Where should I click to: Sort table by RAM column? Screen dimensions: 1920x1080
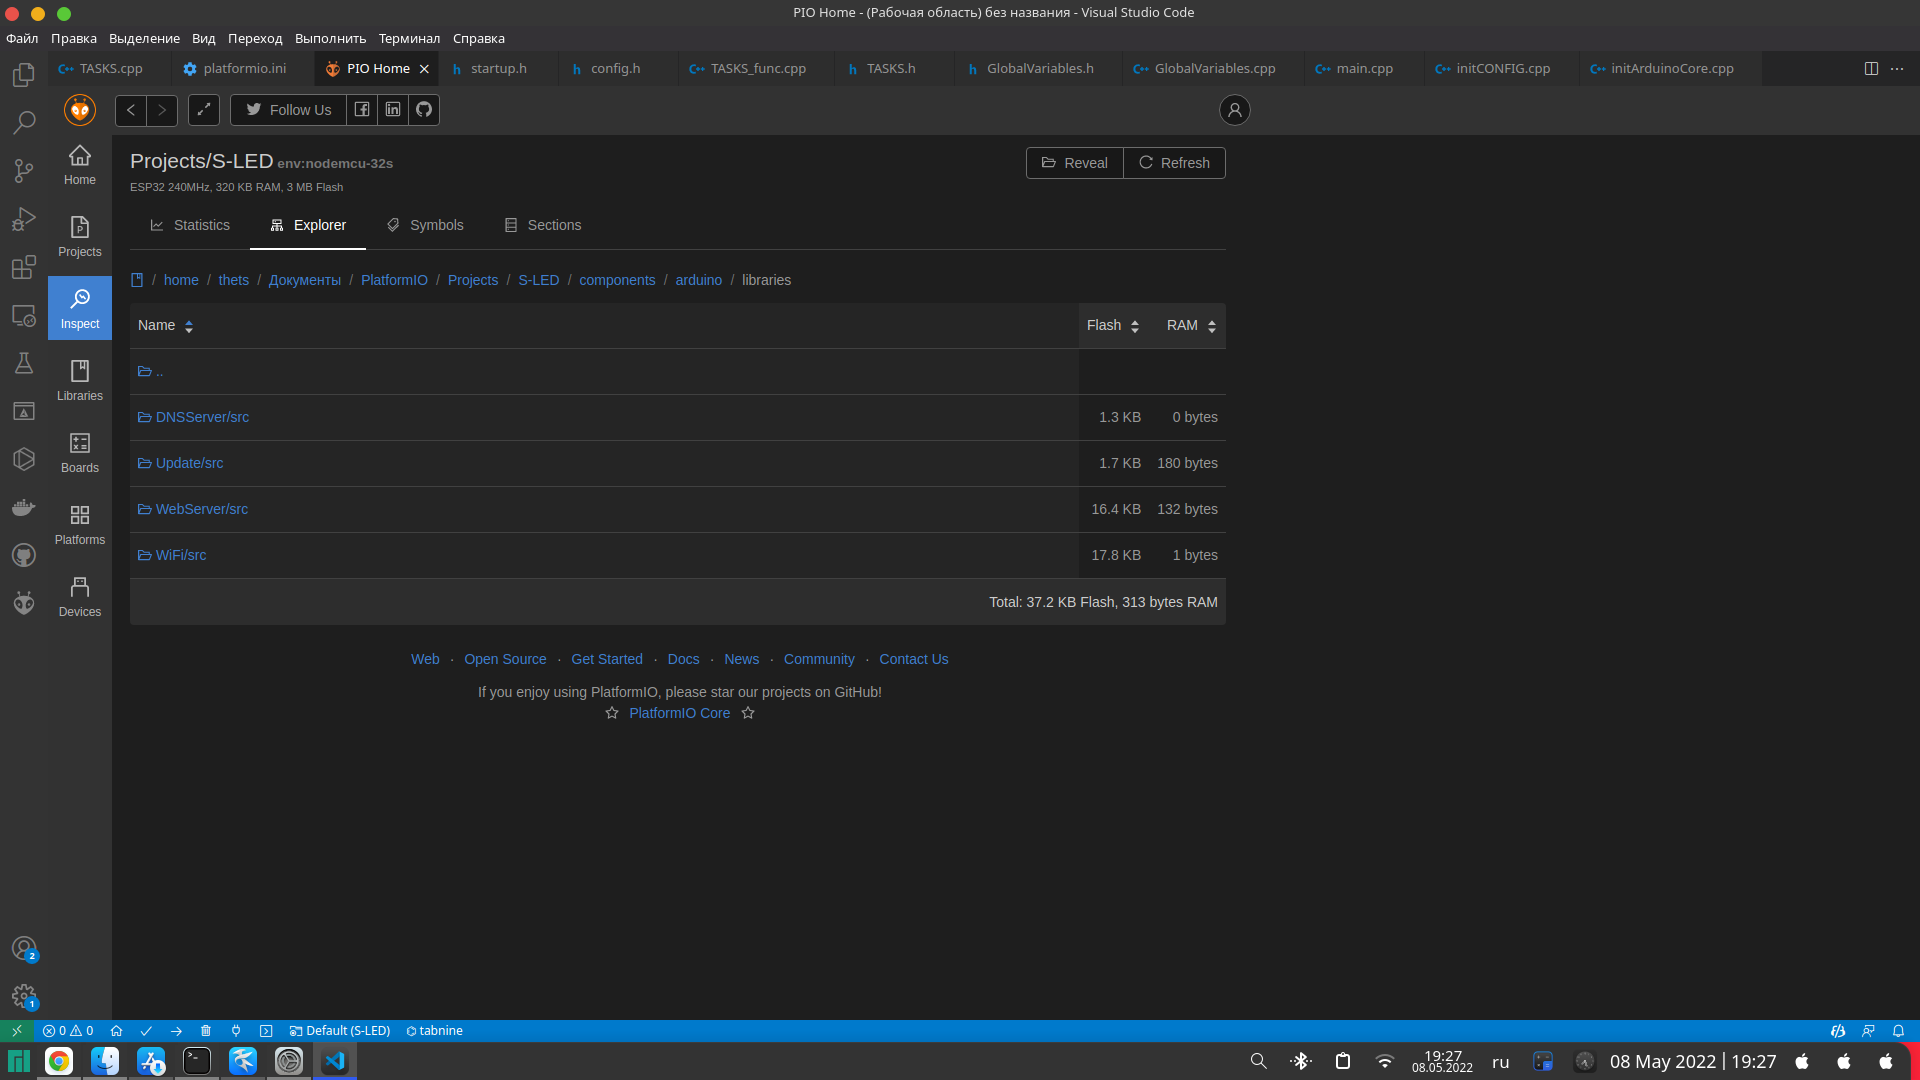click(x=1190, y=326)
